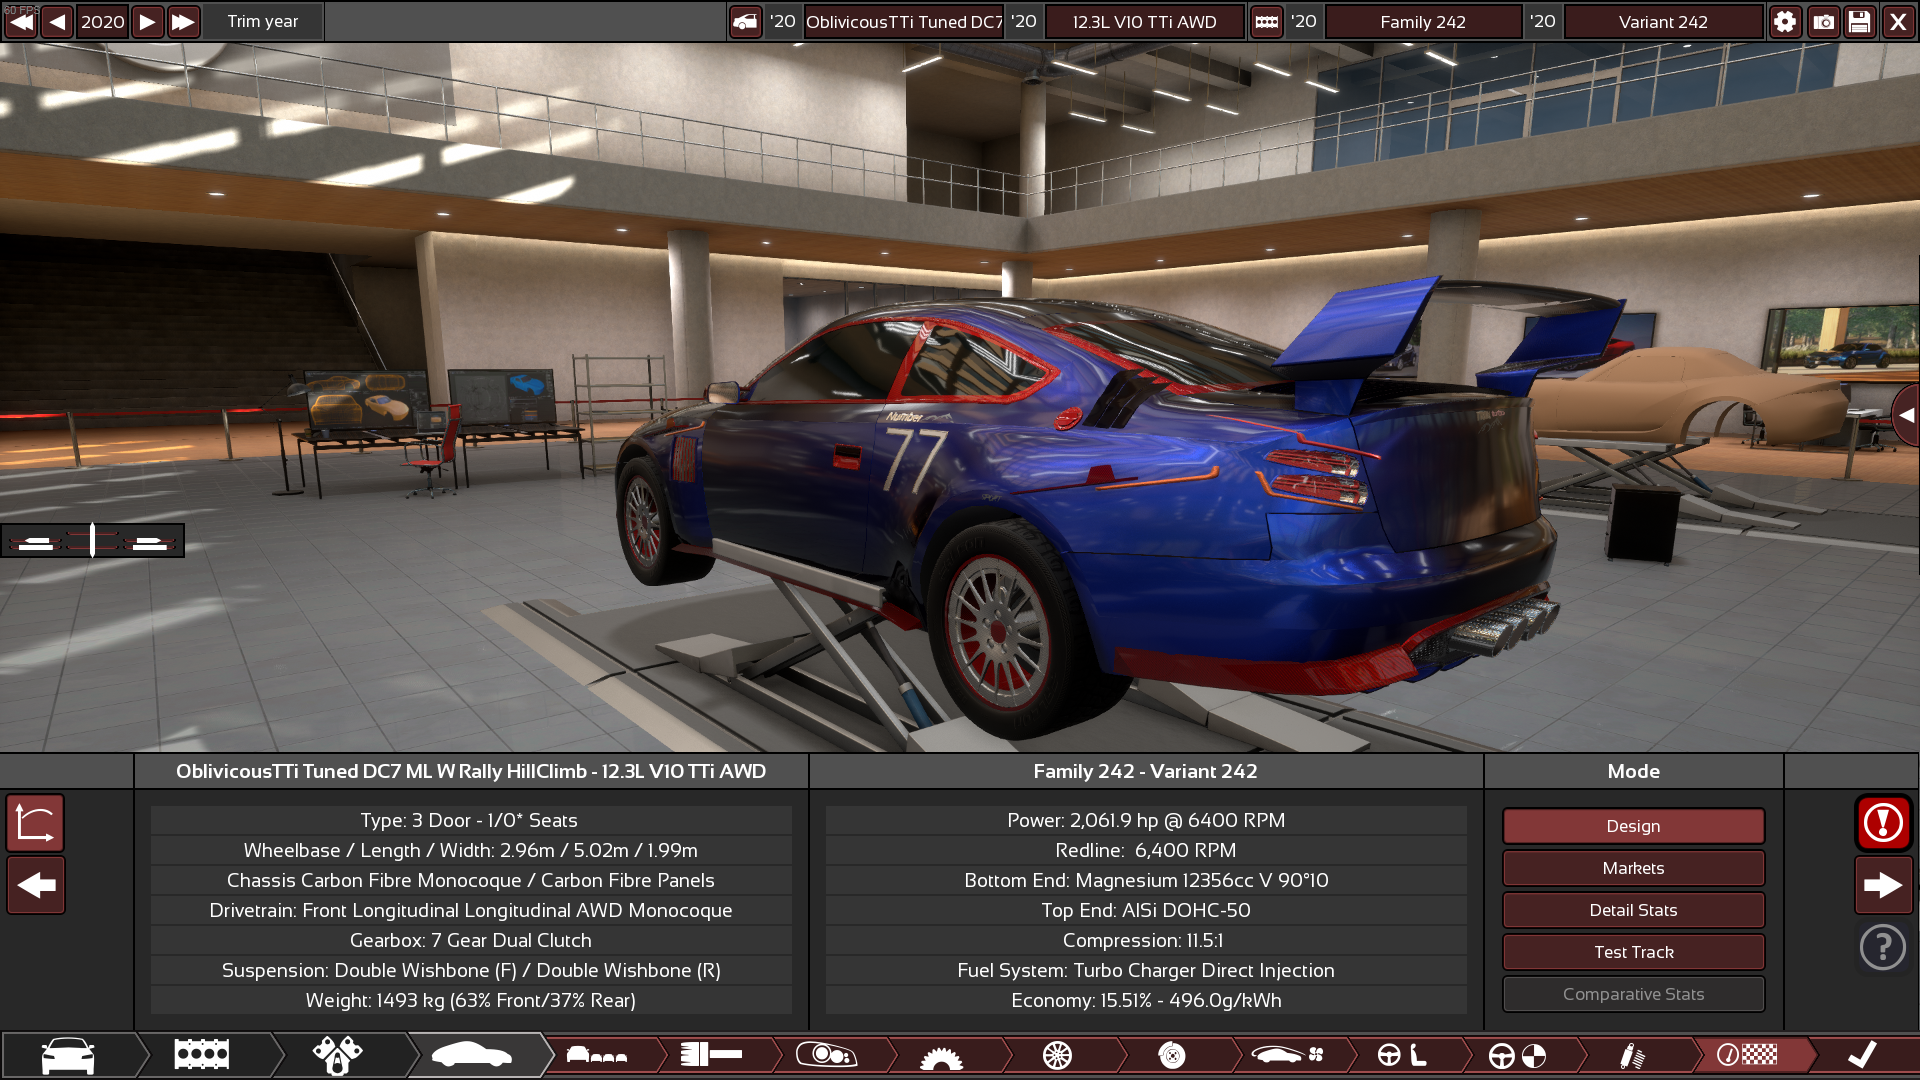Edit the Family 242 name field
This screenshot has height=1080, width=1920.
click(x=1423, y=21)
